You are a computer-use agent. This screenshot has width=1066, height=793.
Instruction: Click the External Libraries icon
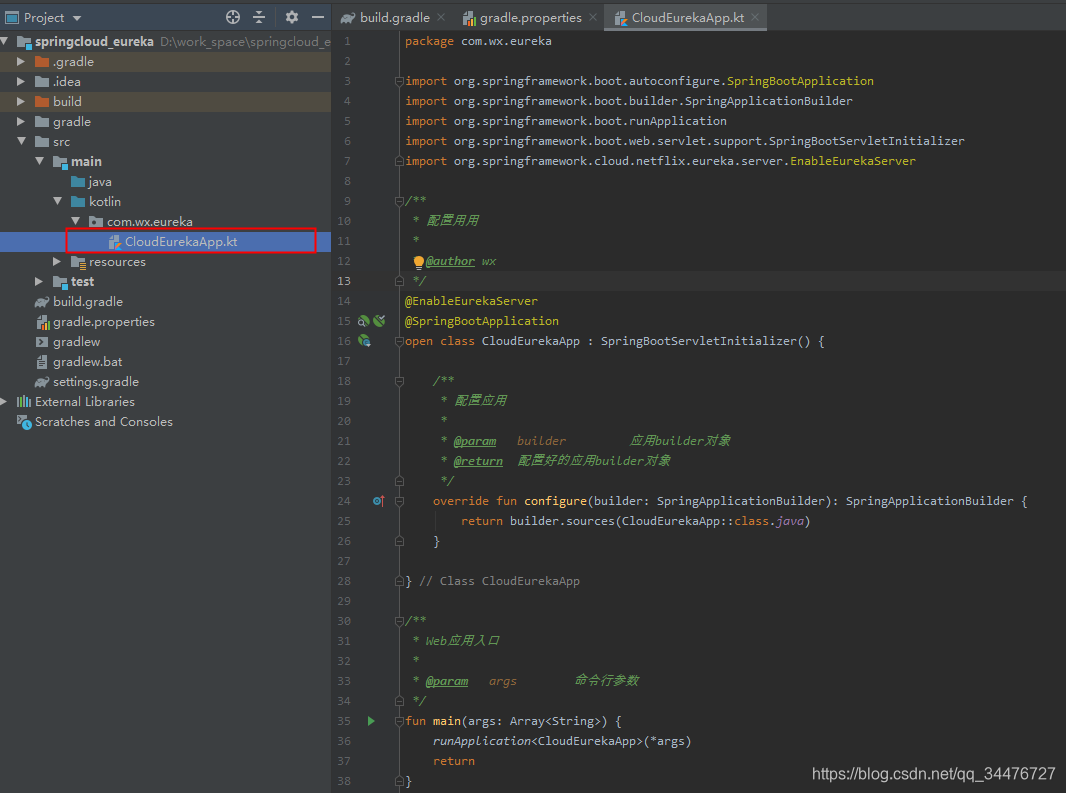tap(24, 401)
